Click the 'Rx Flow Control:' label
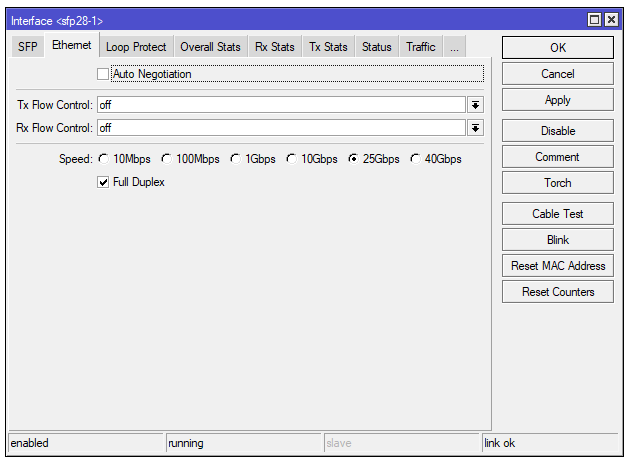This screenshot has width=632, height=463. click(54, 128)
